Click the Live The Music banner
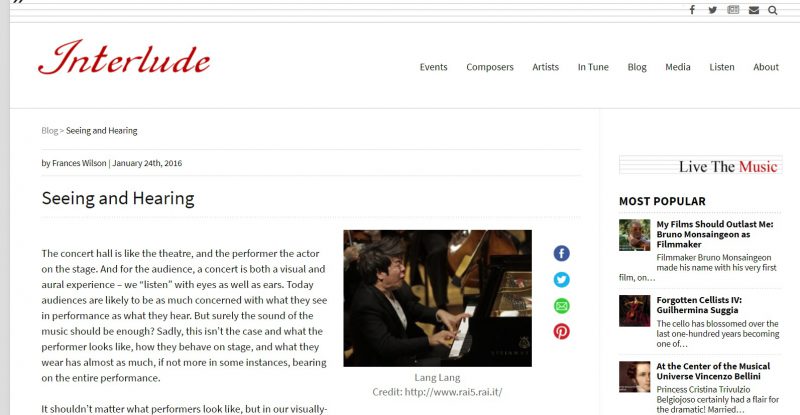Image resolution: width=800 pixels, height=415 pixels. pos(700,165)
